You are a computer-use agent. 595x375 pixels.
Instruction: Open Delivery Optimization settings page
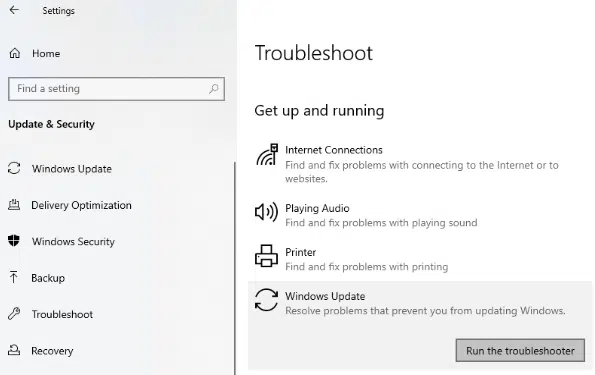click(81, 205)
